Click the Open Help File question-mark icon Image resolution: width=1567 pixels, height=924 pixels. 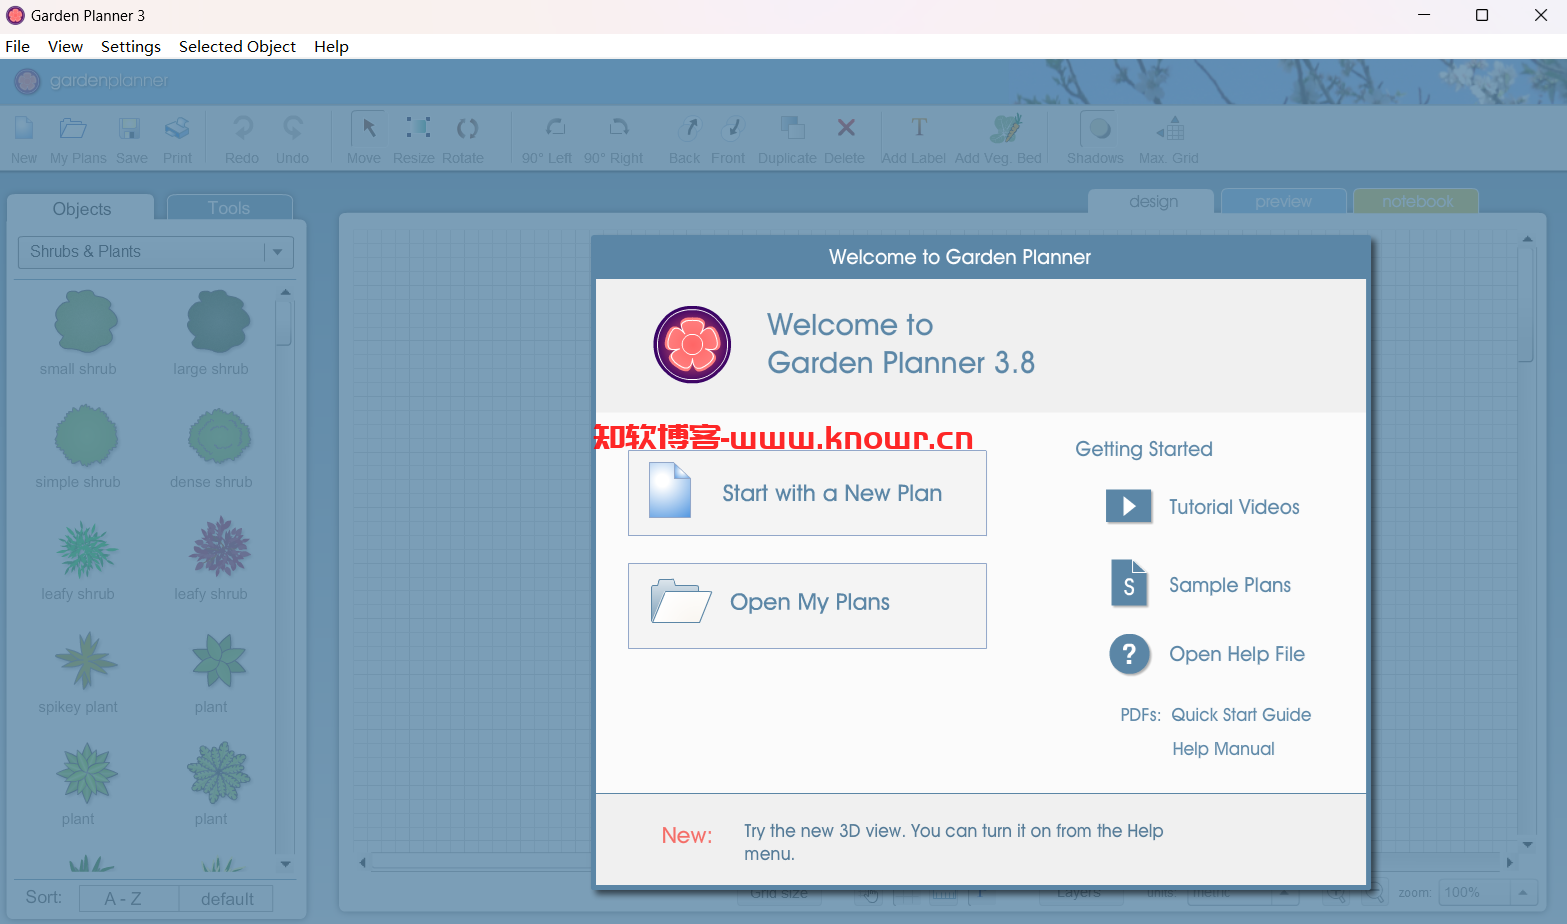pyautogui.click(x=1129, y=654)
